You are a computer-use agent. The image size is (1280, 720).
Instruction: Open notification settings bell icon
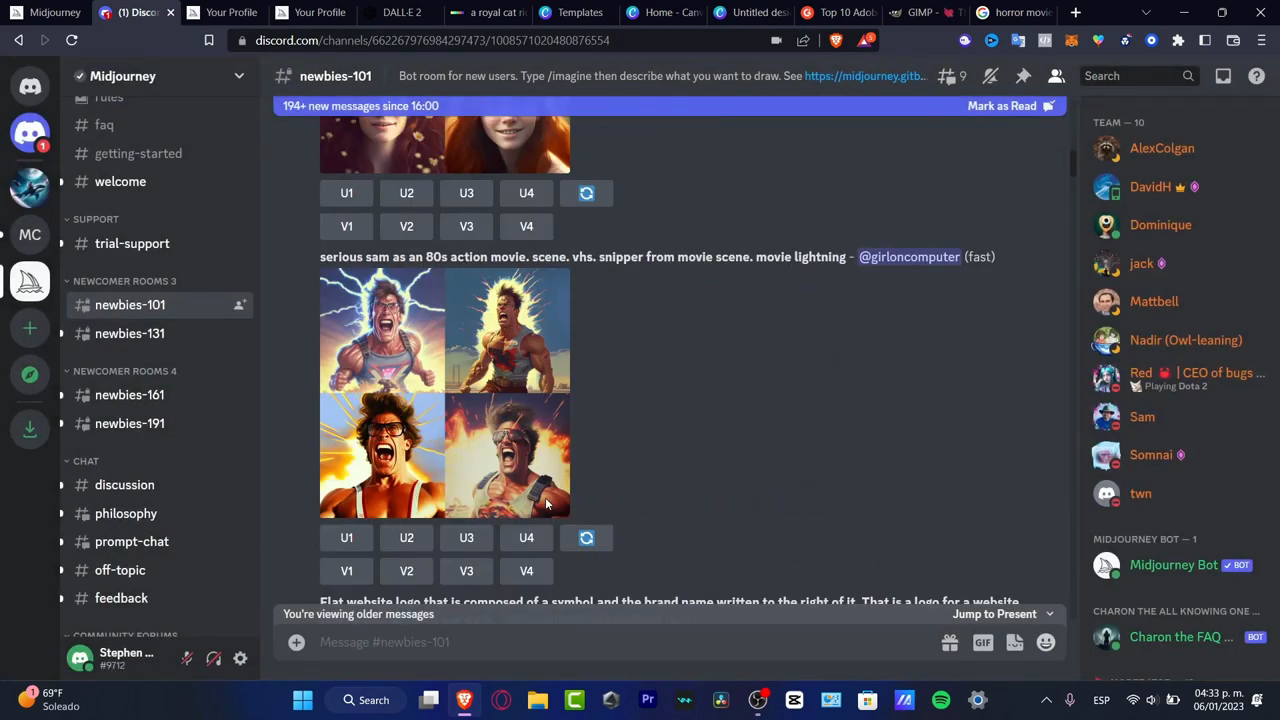[990, 76]
